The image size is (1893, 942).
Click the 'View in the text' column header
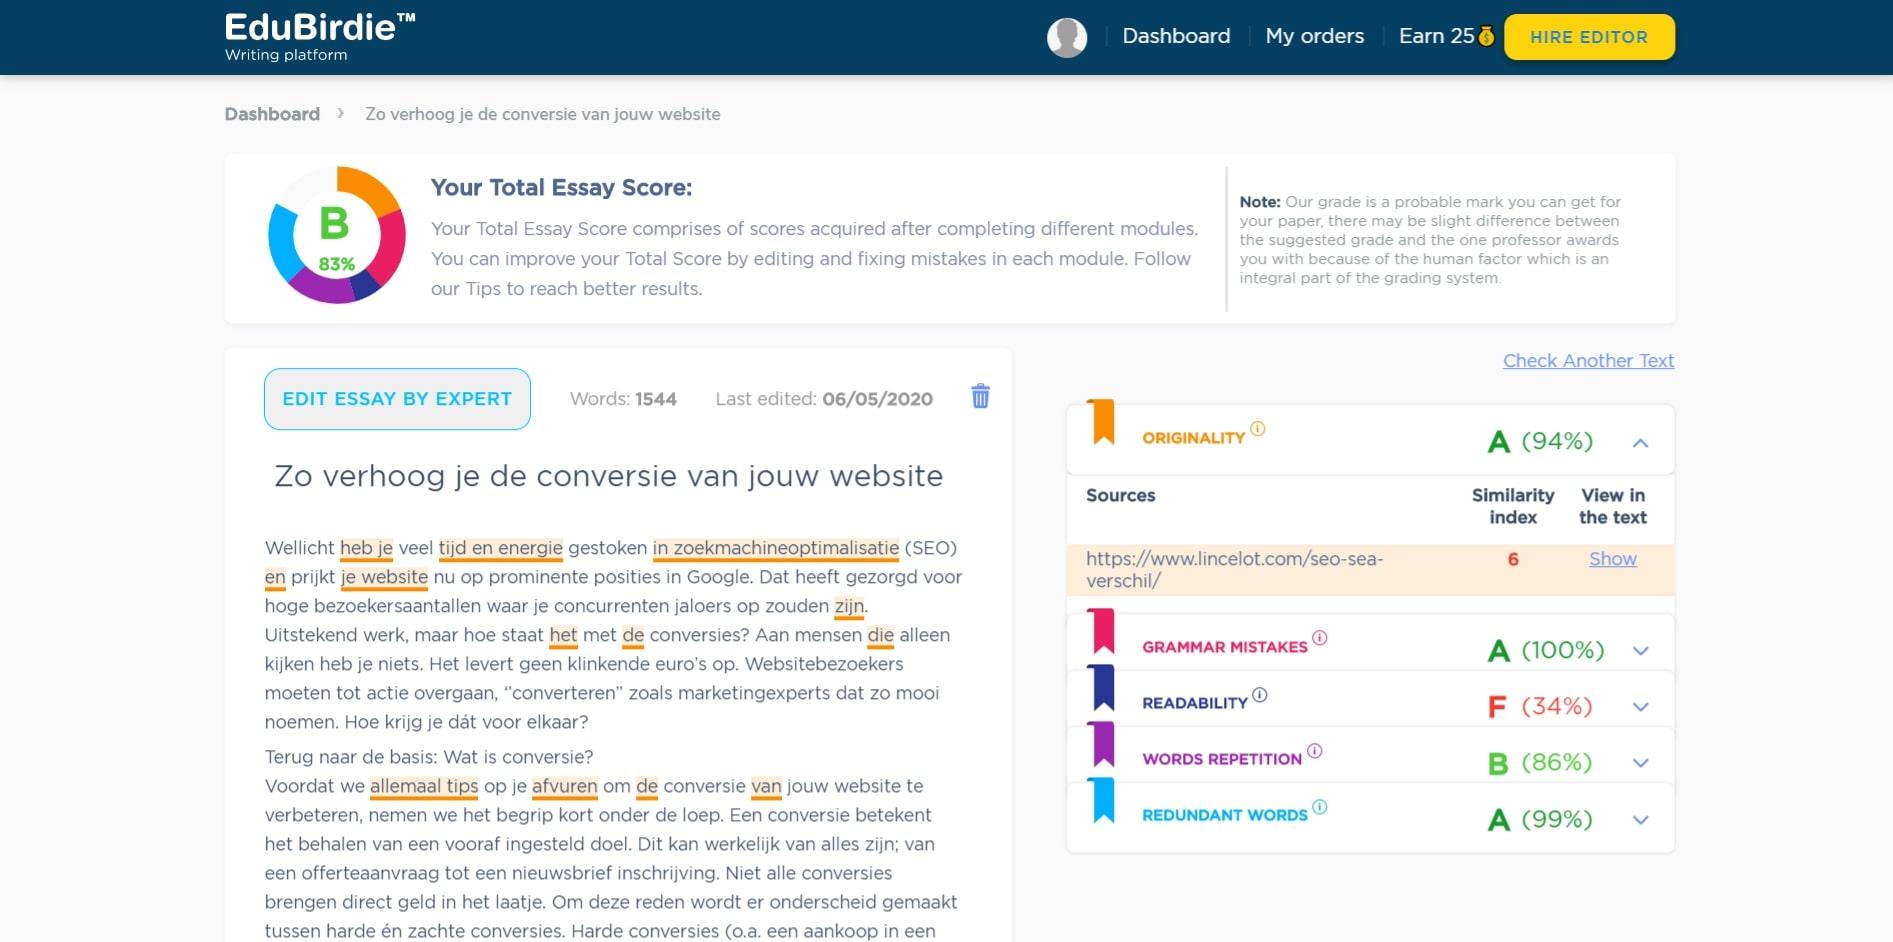(x=1613, y=506)
